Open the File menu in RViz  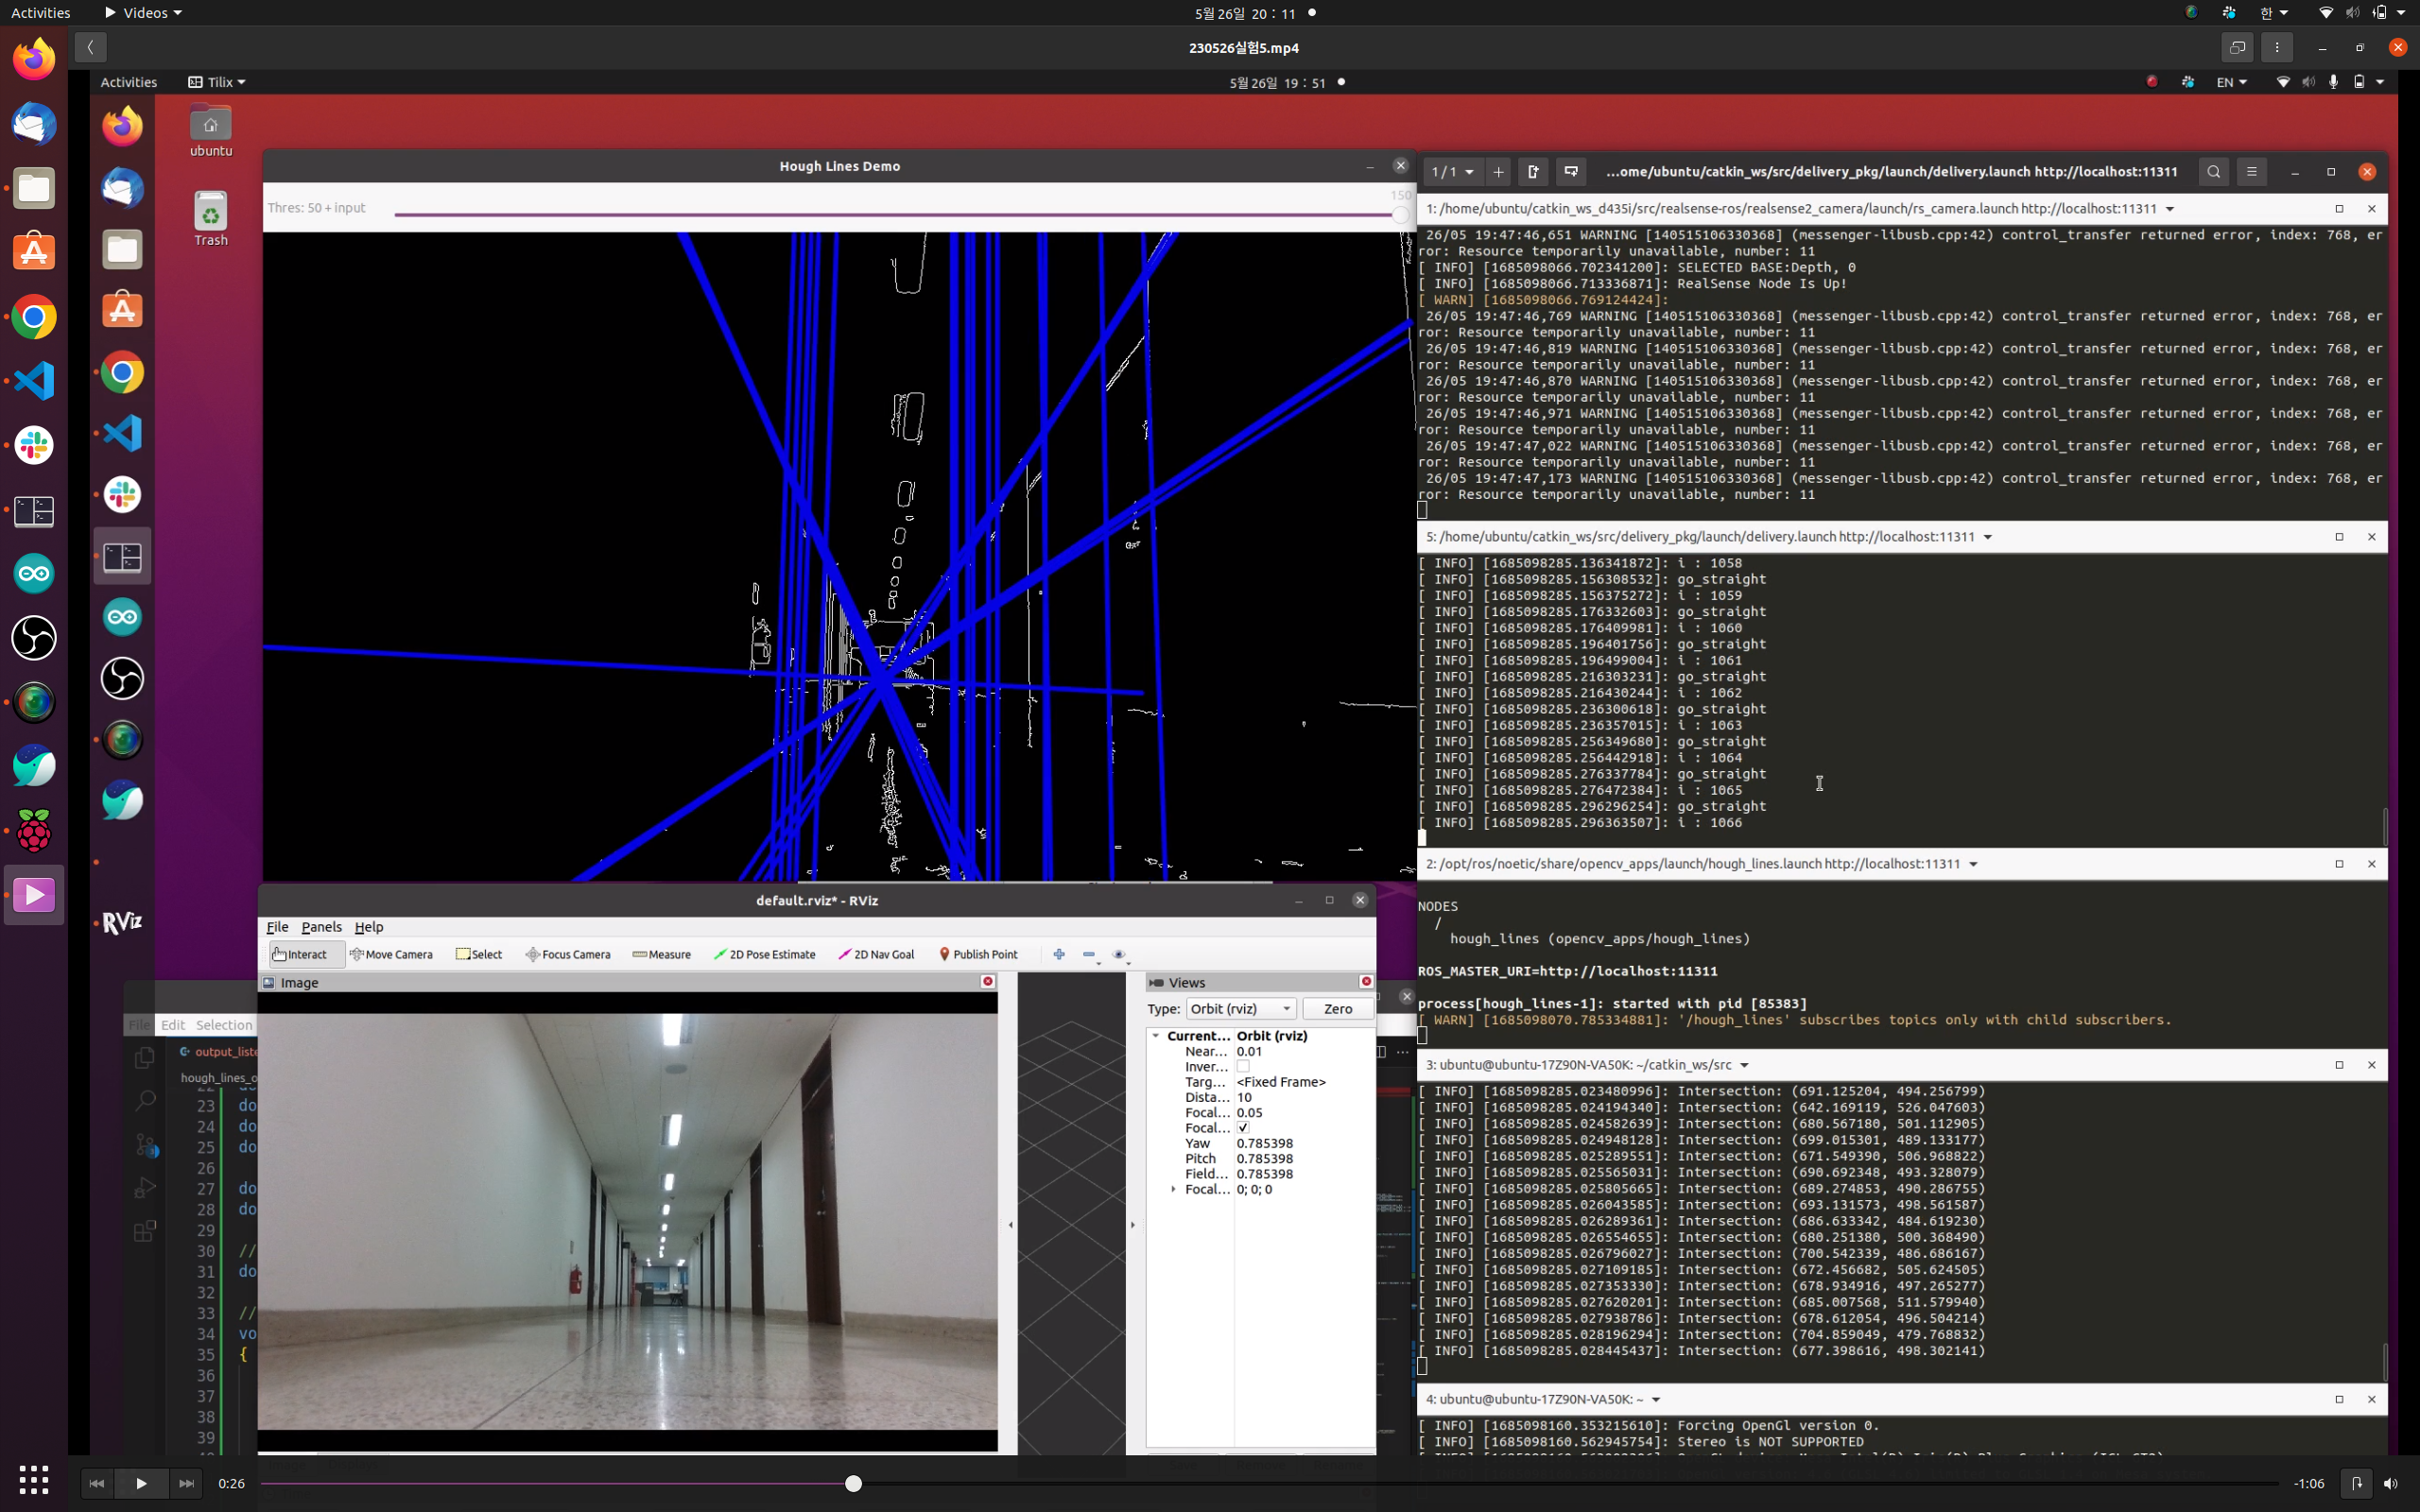(x=277, y=927)
